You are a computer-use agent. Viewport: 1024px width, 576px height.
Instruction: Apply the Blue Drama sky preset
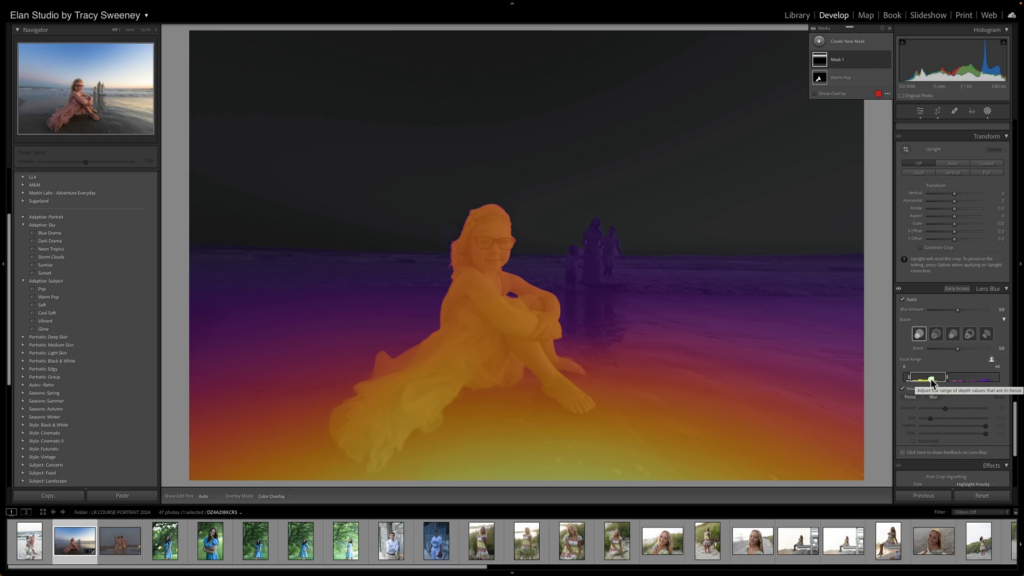(50, 233)
